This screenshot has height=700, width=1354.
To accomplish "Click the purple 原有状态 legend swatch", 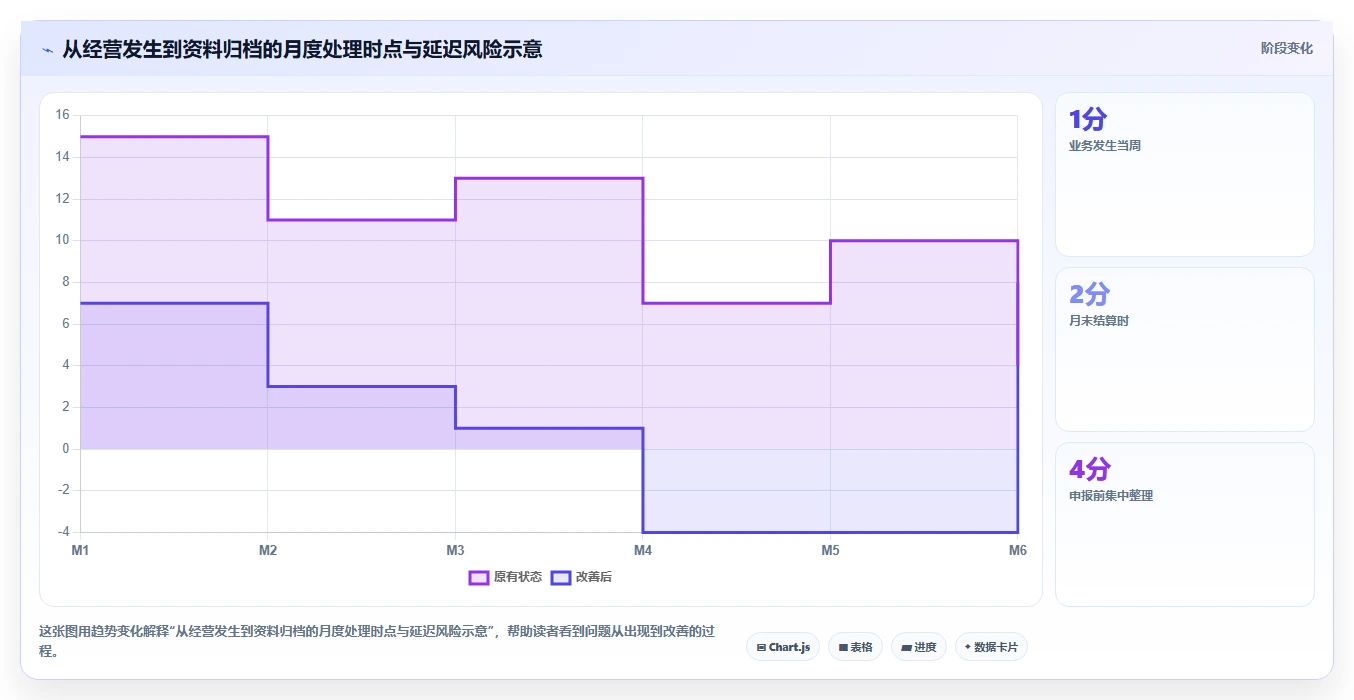I will (x=479, y=577).
